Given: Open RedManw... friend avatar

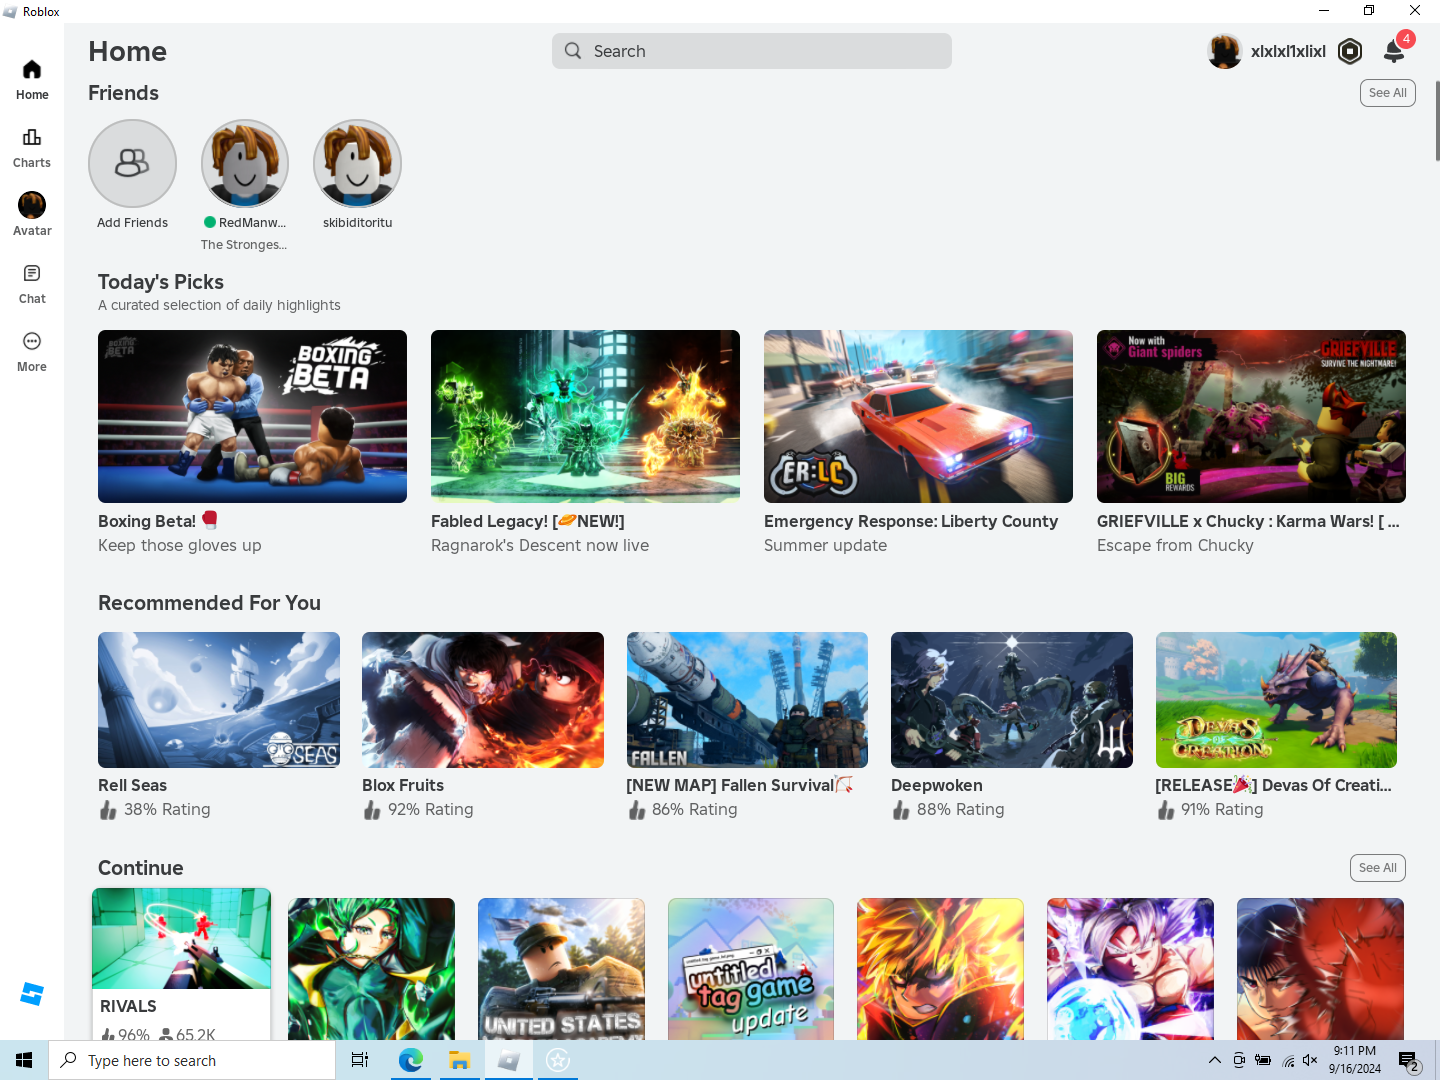Looking at the screenshot, I should [245, 163].
